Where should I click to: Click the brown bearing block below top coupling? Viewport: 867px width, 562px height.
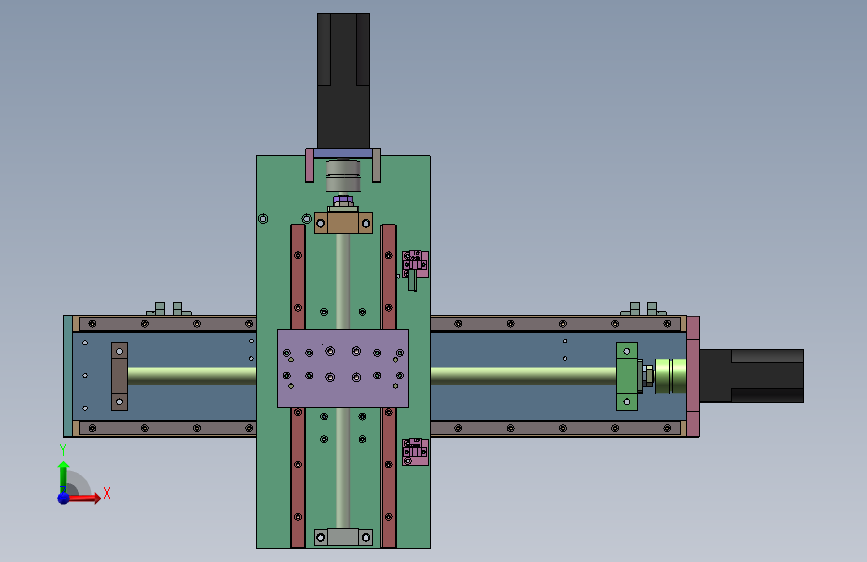click(x=343, y=223)
